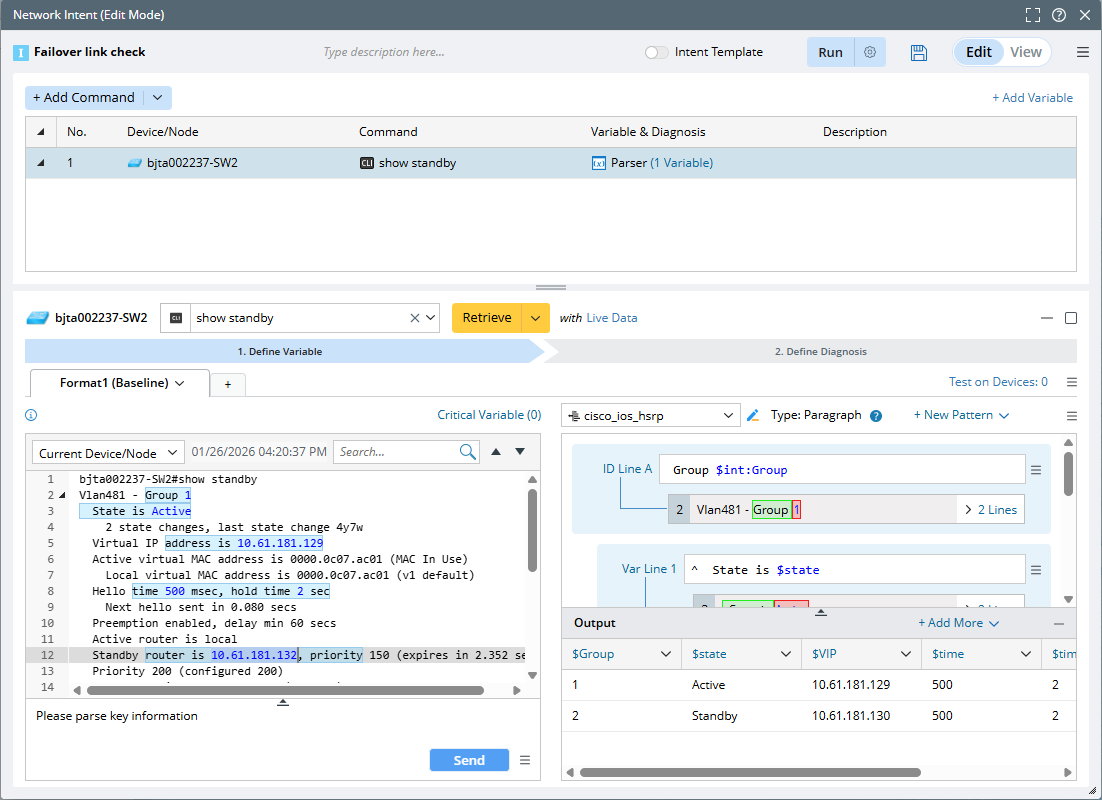This screenshot has height=800, width=1102.
Task: Click the Send button
Action: click(468, 760)
